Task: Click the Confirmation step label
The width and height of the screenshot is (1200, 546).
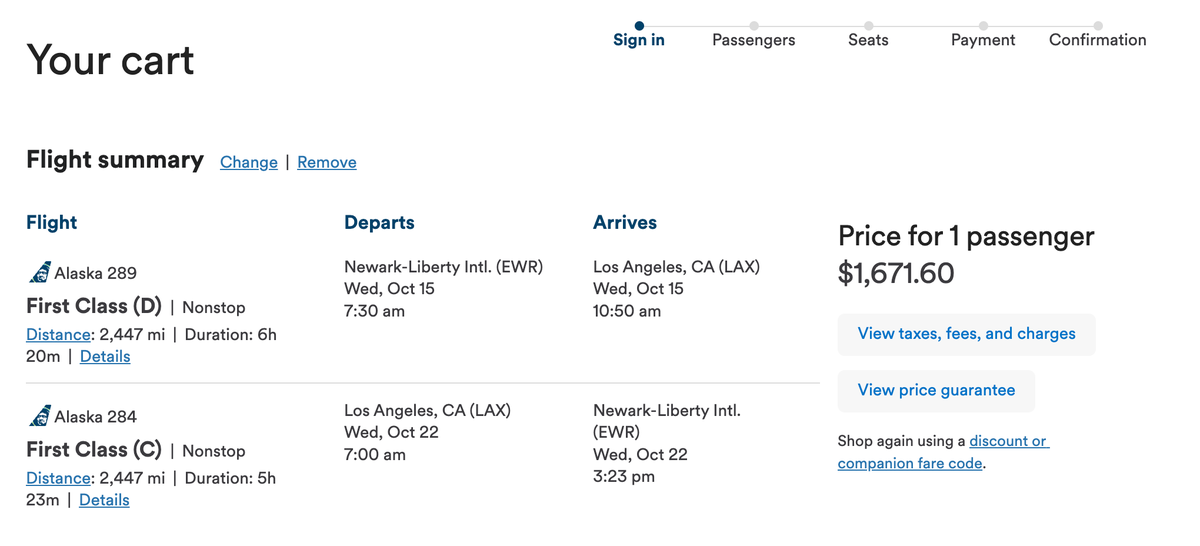Action: click(x=1098, y=40)
